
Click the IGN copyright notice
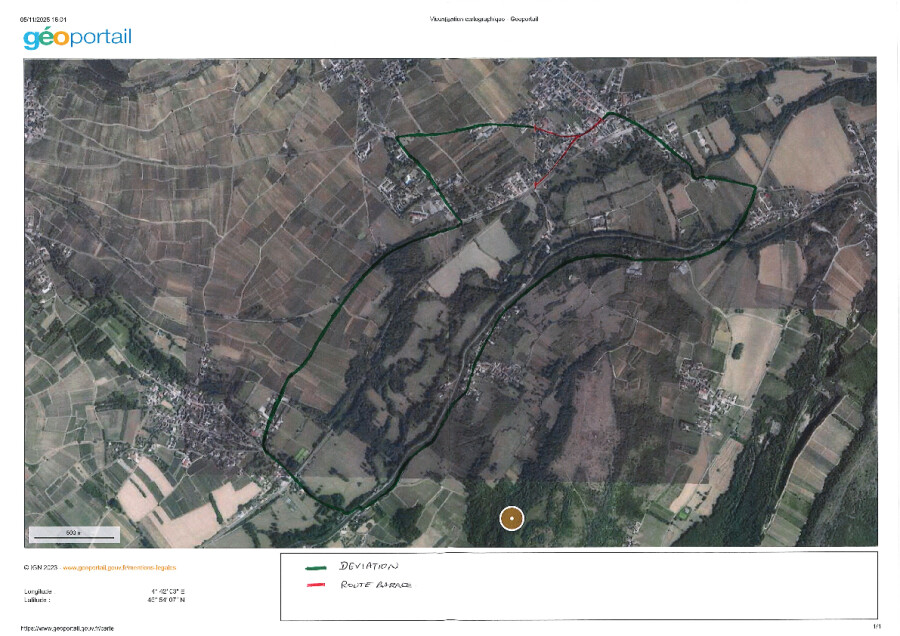40,567
